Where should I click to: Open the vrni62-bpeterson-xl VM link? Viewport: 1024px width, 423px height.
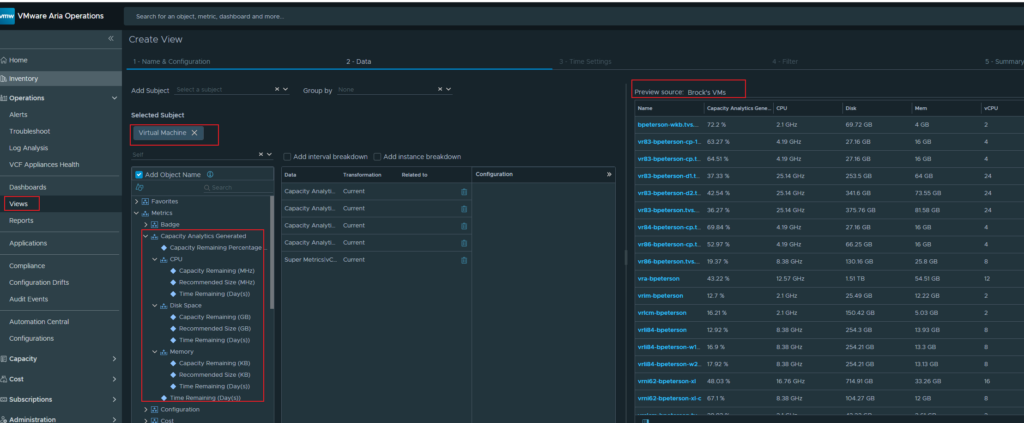(667, 381)
